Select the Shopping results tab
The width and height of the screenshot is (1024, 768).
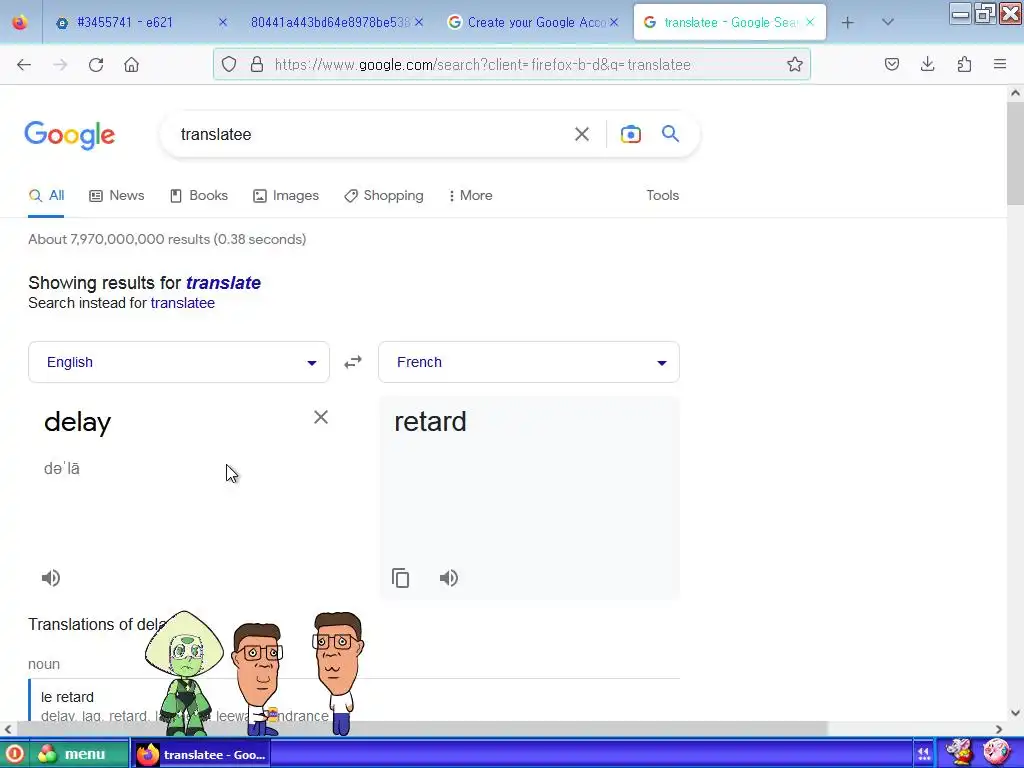pos(384,195)
